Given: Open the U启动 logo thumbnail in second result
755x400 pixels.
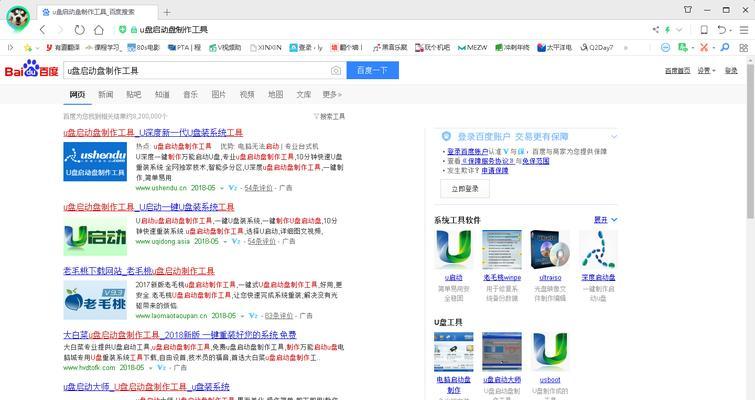Looking at the screenshot, I should [x=95, y=236].
